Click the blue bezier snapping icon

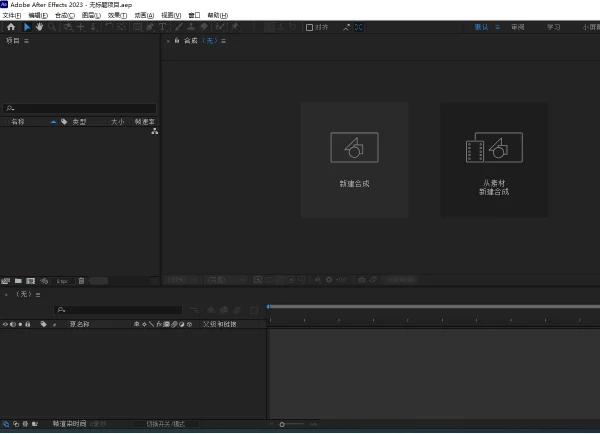click(x=359, y=27)
